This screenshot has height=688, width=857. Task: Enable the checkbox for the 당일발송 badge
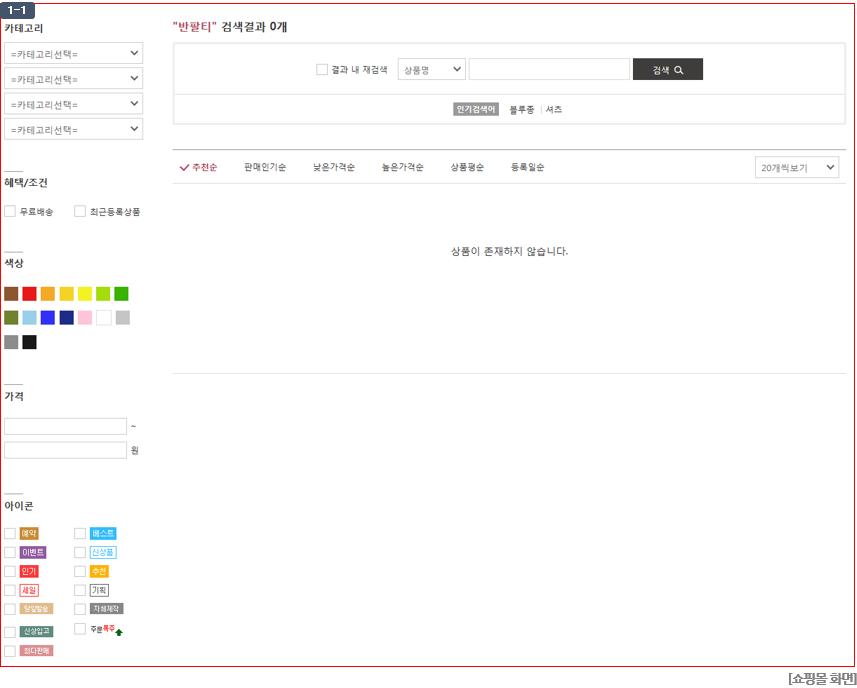[x=10, y=609]
